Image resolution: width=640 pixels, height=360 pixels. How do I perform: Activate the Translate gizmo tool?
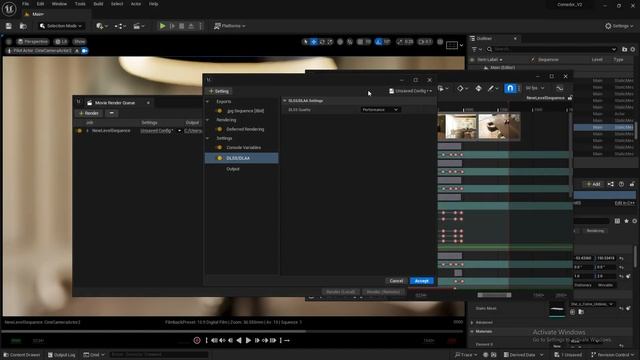(x=314, y=42)
